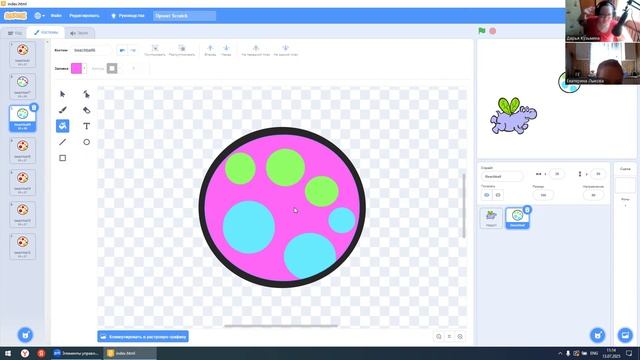Screen dimensions: 640x360
Task: Click the canvas vertical scrollbar
Action: click(x=464, y=205)
